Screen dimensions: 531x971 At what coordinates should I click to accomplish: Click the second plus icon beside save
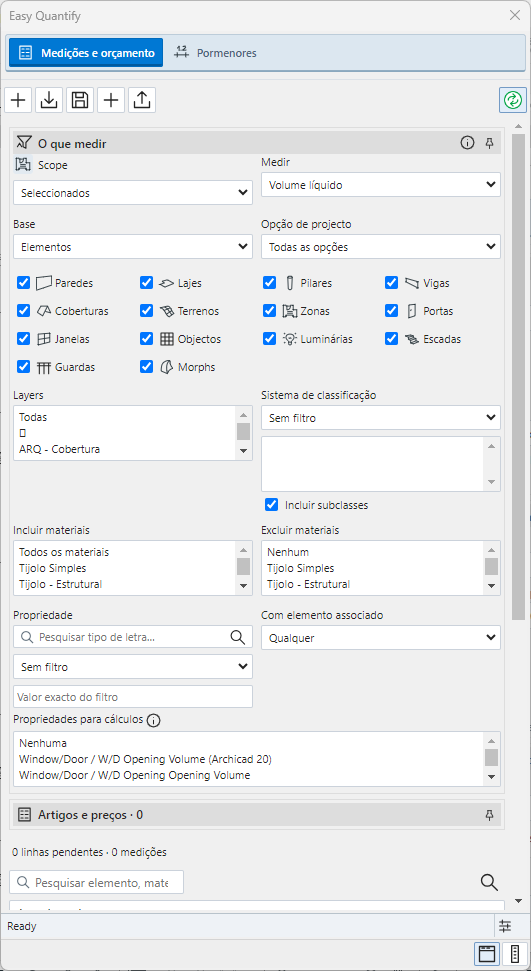[x=111, y=100]
